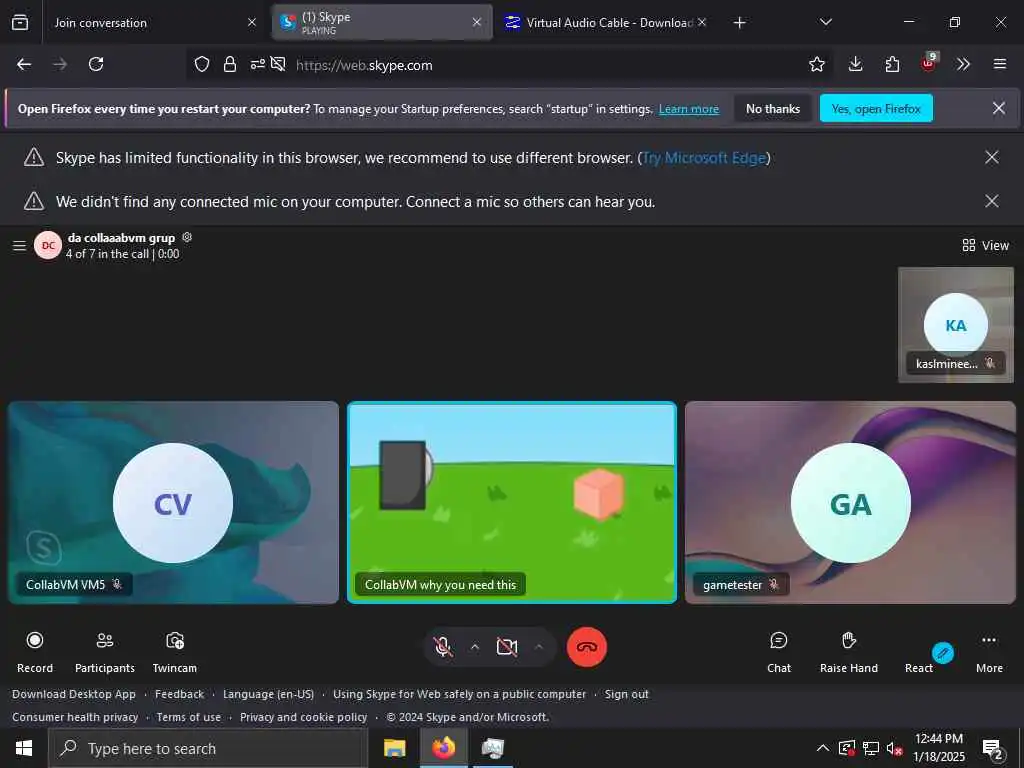1024x768 pixels.
Task: Select the kaslminee participant tile
Action: [x=955, y=325]
